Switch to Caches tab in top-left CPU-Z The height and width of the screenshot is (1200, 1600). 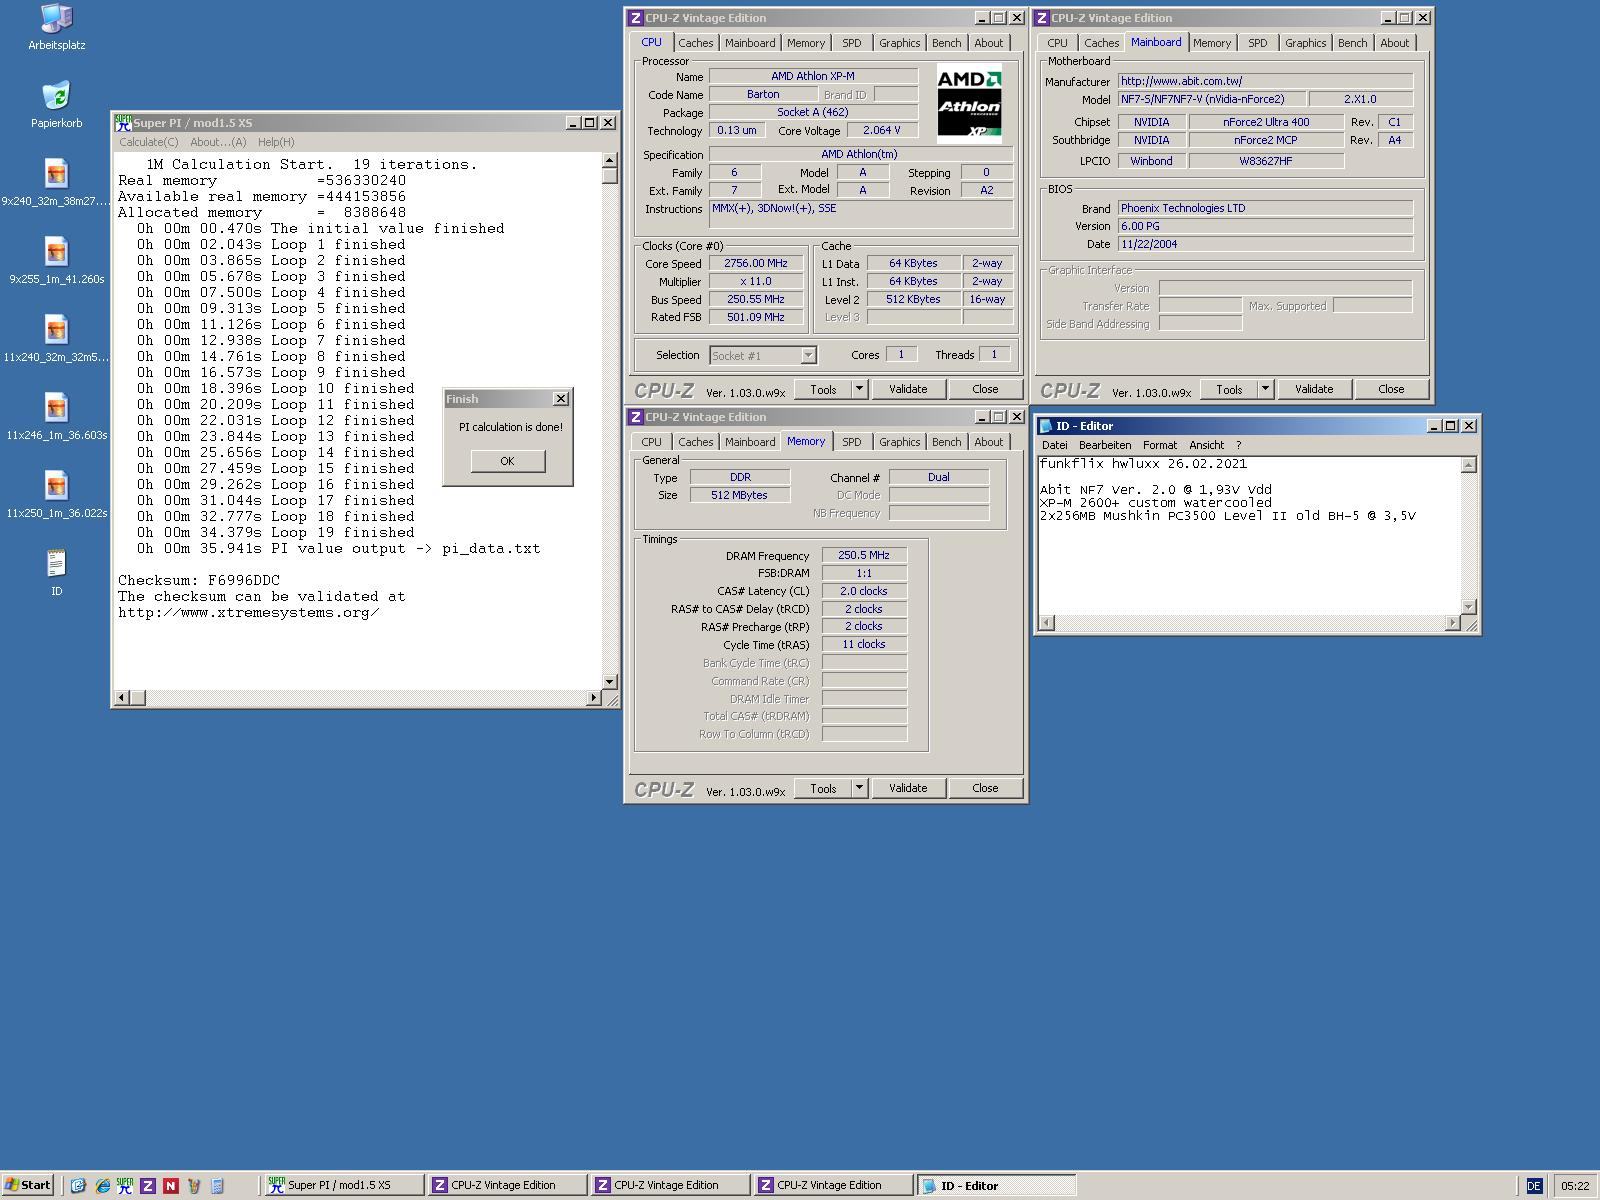(696, 43)
